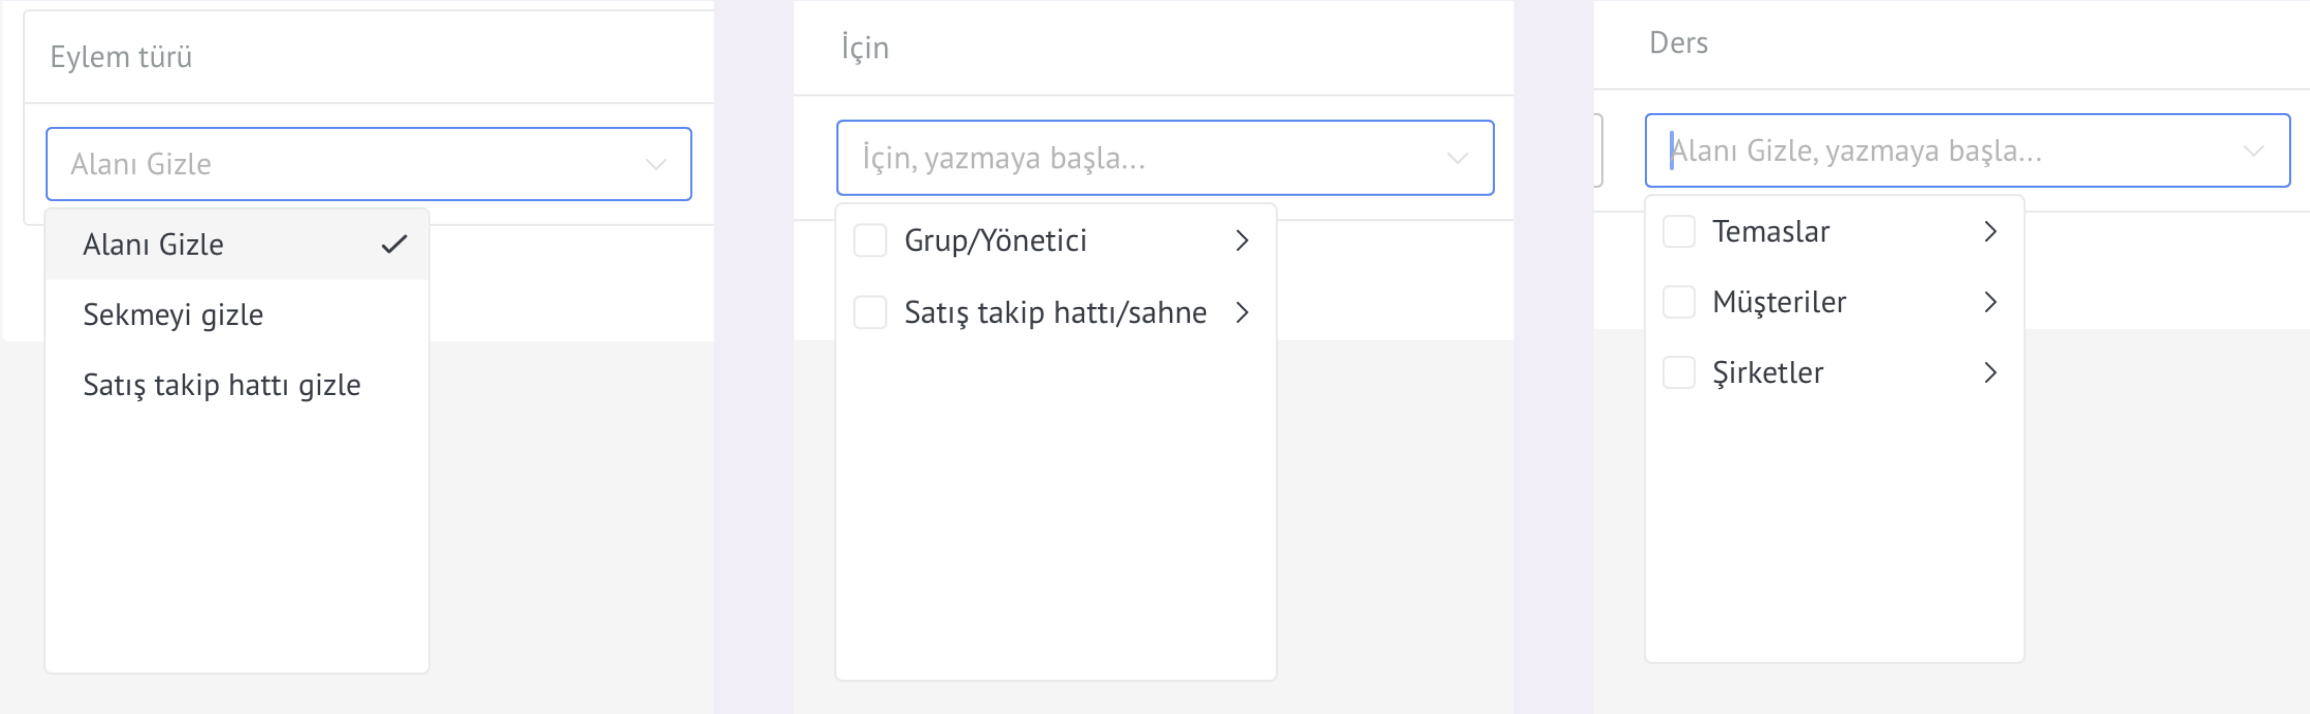This screenshot has width=2310, height=714.
Task: Focus the İçin search input field
Action: click(1165, 158)
